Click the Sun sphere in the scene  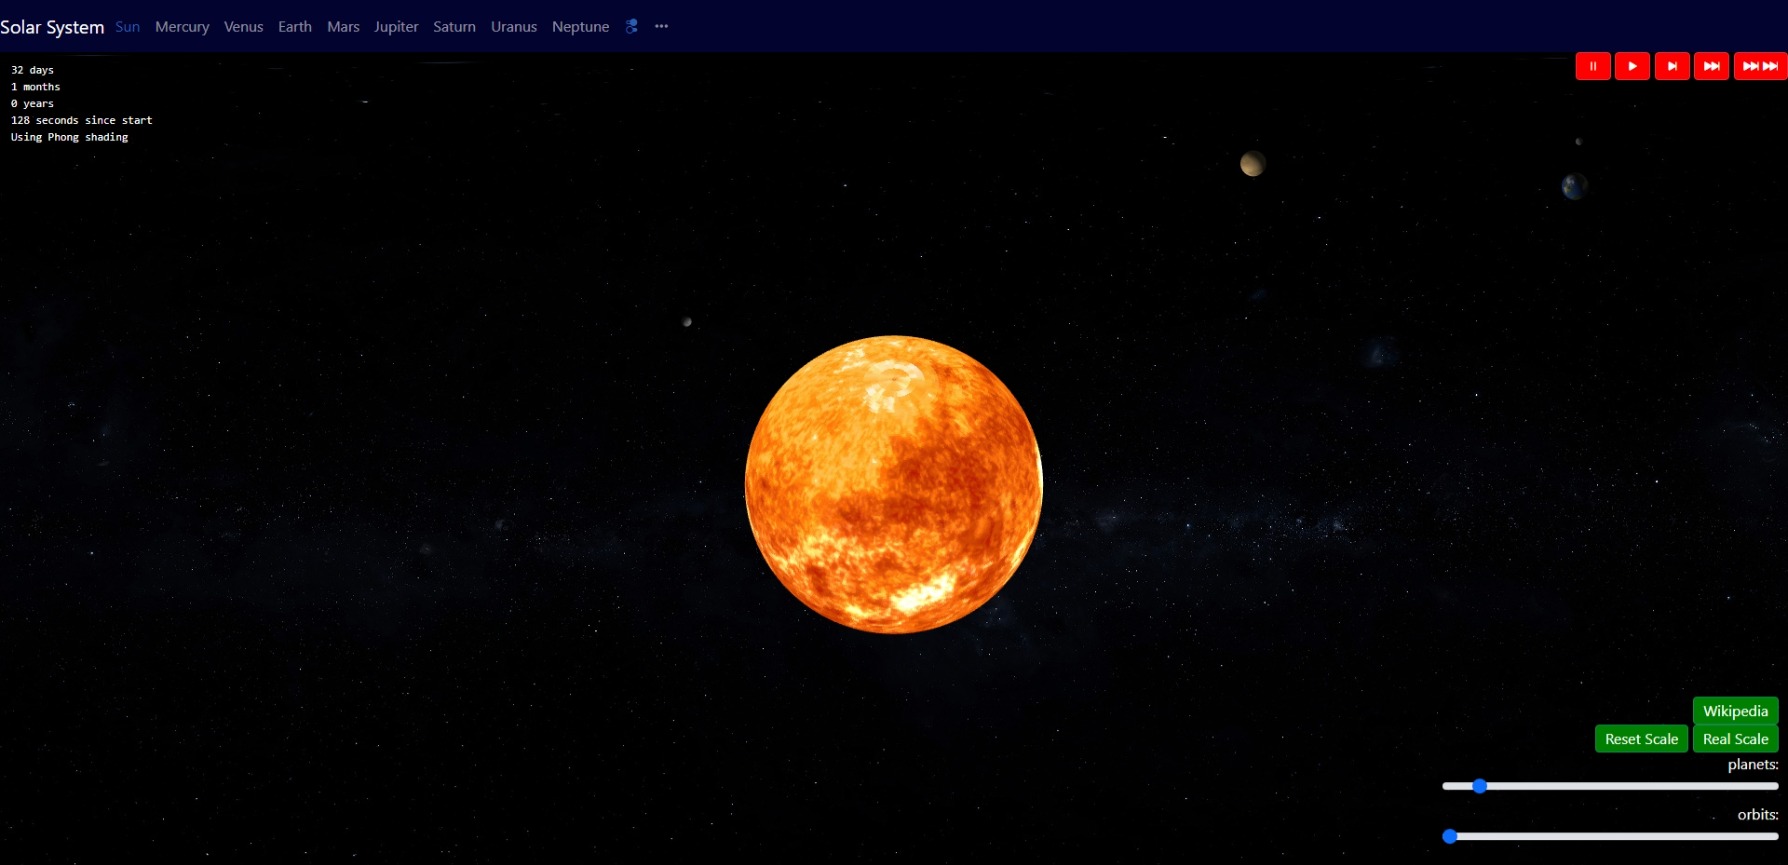pos(894,484)
